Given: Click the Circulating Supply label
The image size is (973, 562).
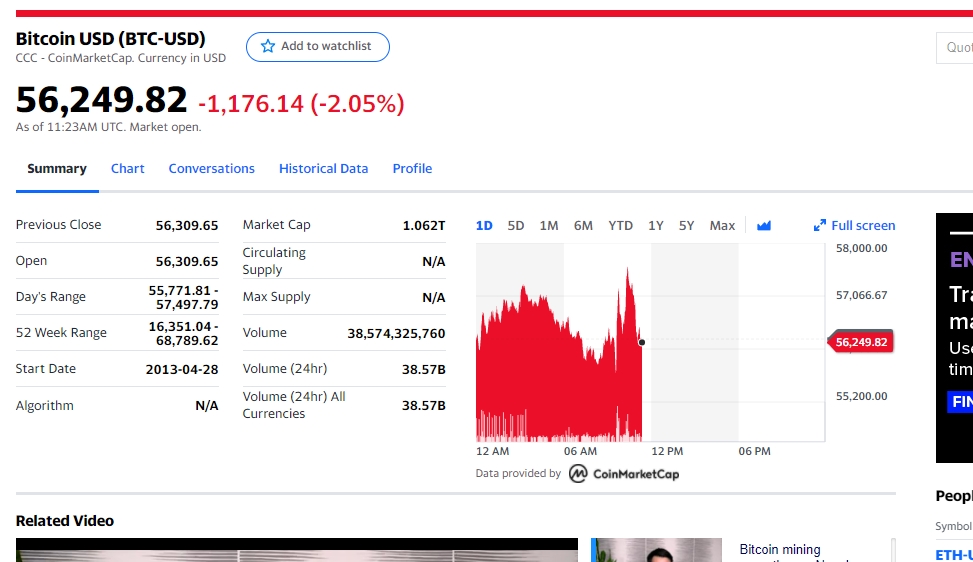Looking at the screenshot, I should 274,261.
